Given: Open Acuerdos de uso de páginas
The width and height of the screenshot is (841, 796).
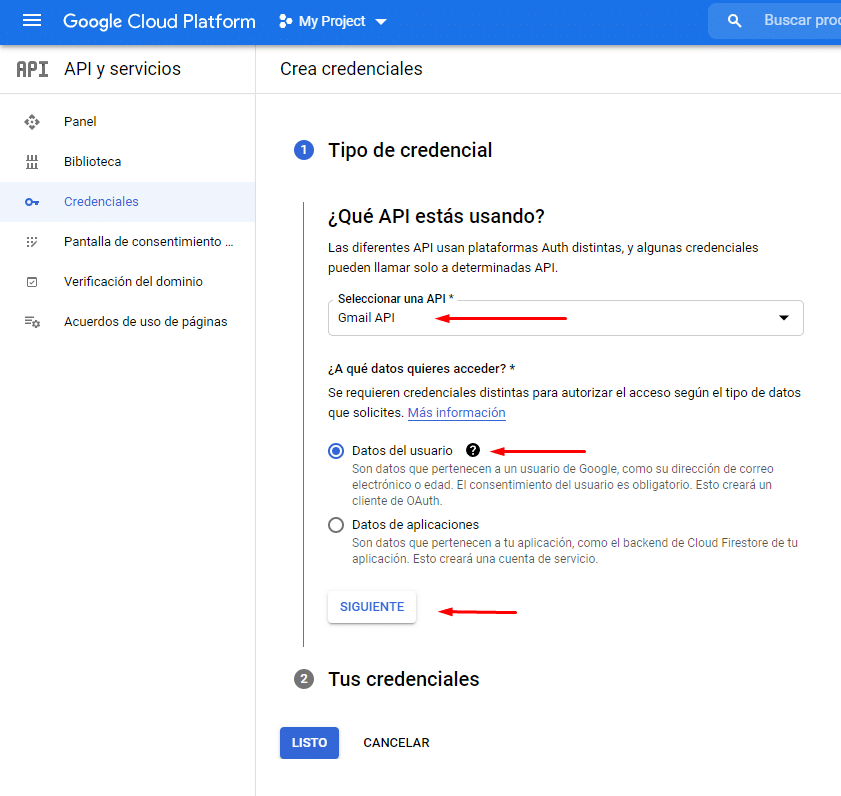Looking at the screenshot, I should point(128,322).
